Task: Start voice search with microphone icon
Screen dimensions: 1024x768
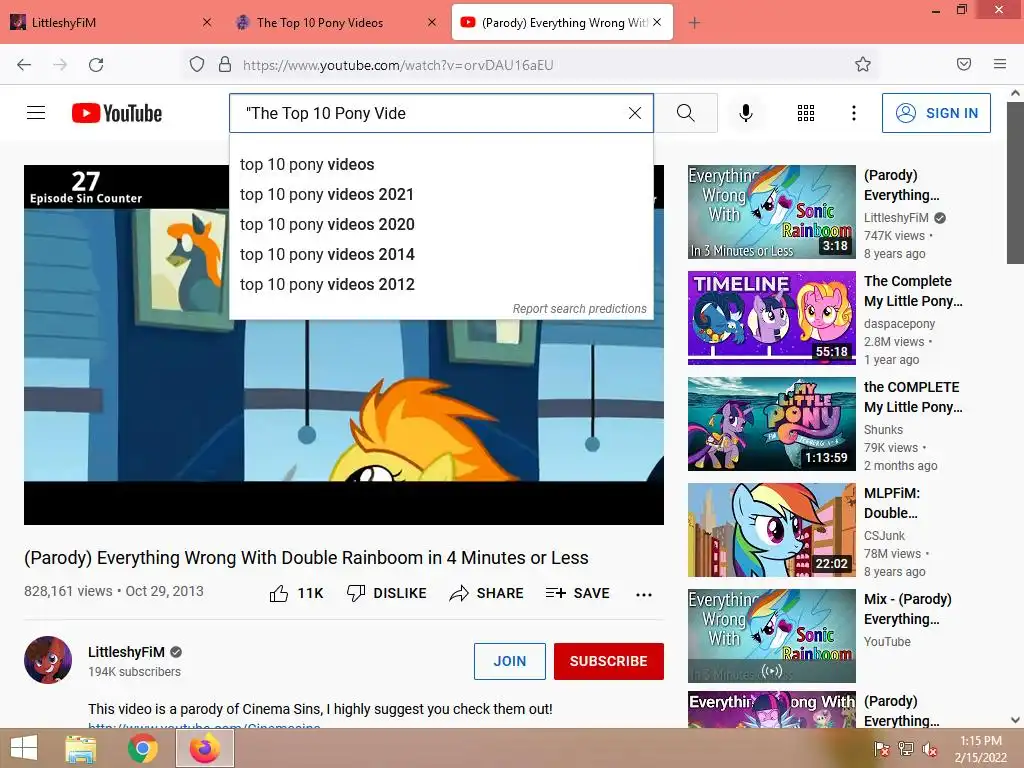Action: point(746,113)
